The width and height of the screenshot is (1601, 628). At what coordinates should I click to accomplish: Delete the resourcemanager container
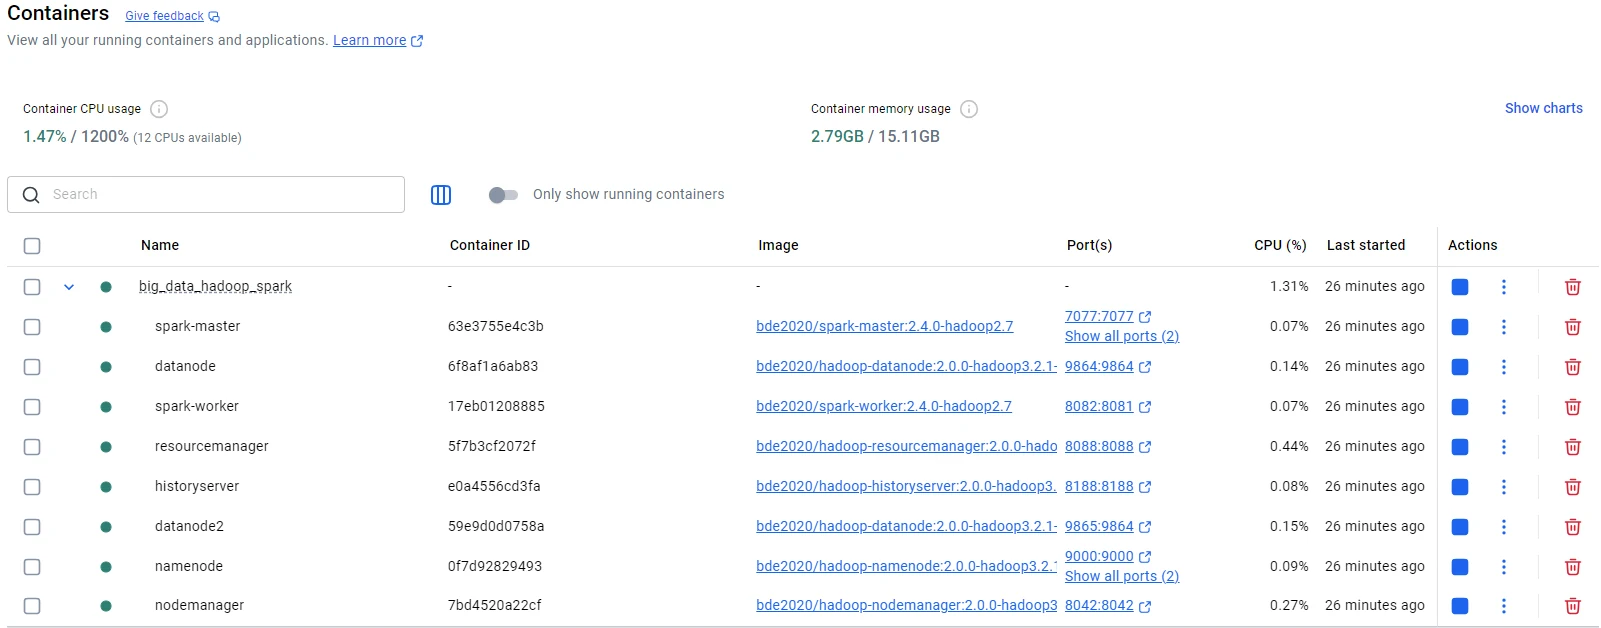click(x=1572, y=447)
